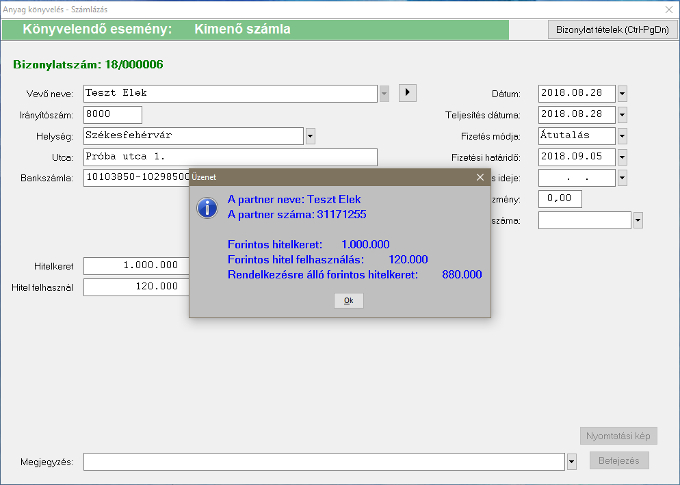This screenshot has height=485, width=680.
Task: Click the Utca field with Próba utca 1.
Action: pyautogui.click(x=230, y=156)
